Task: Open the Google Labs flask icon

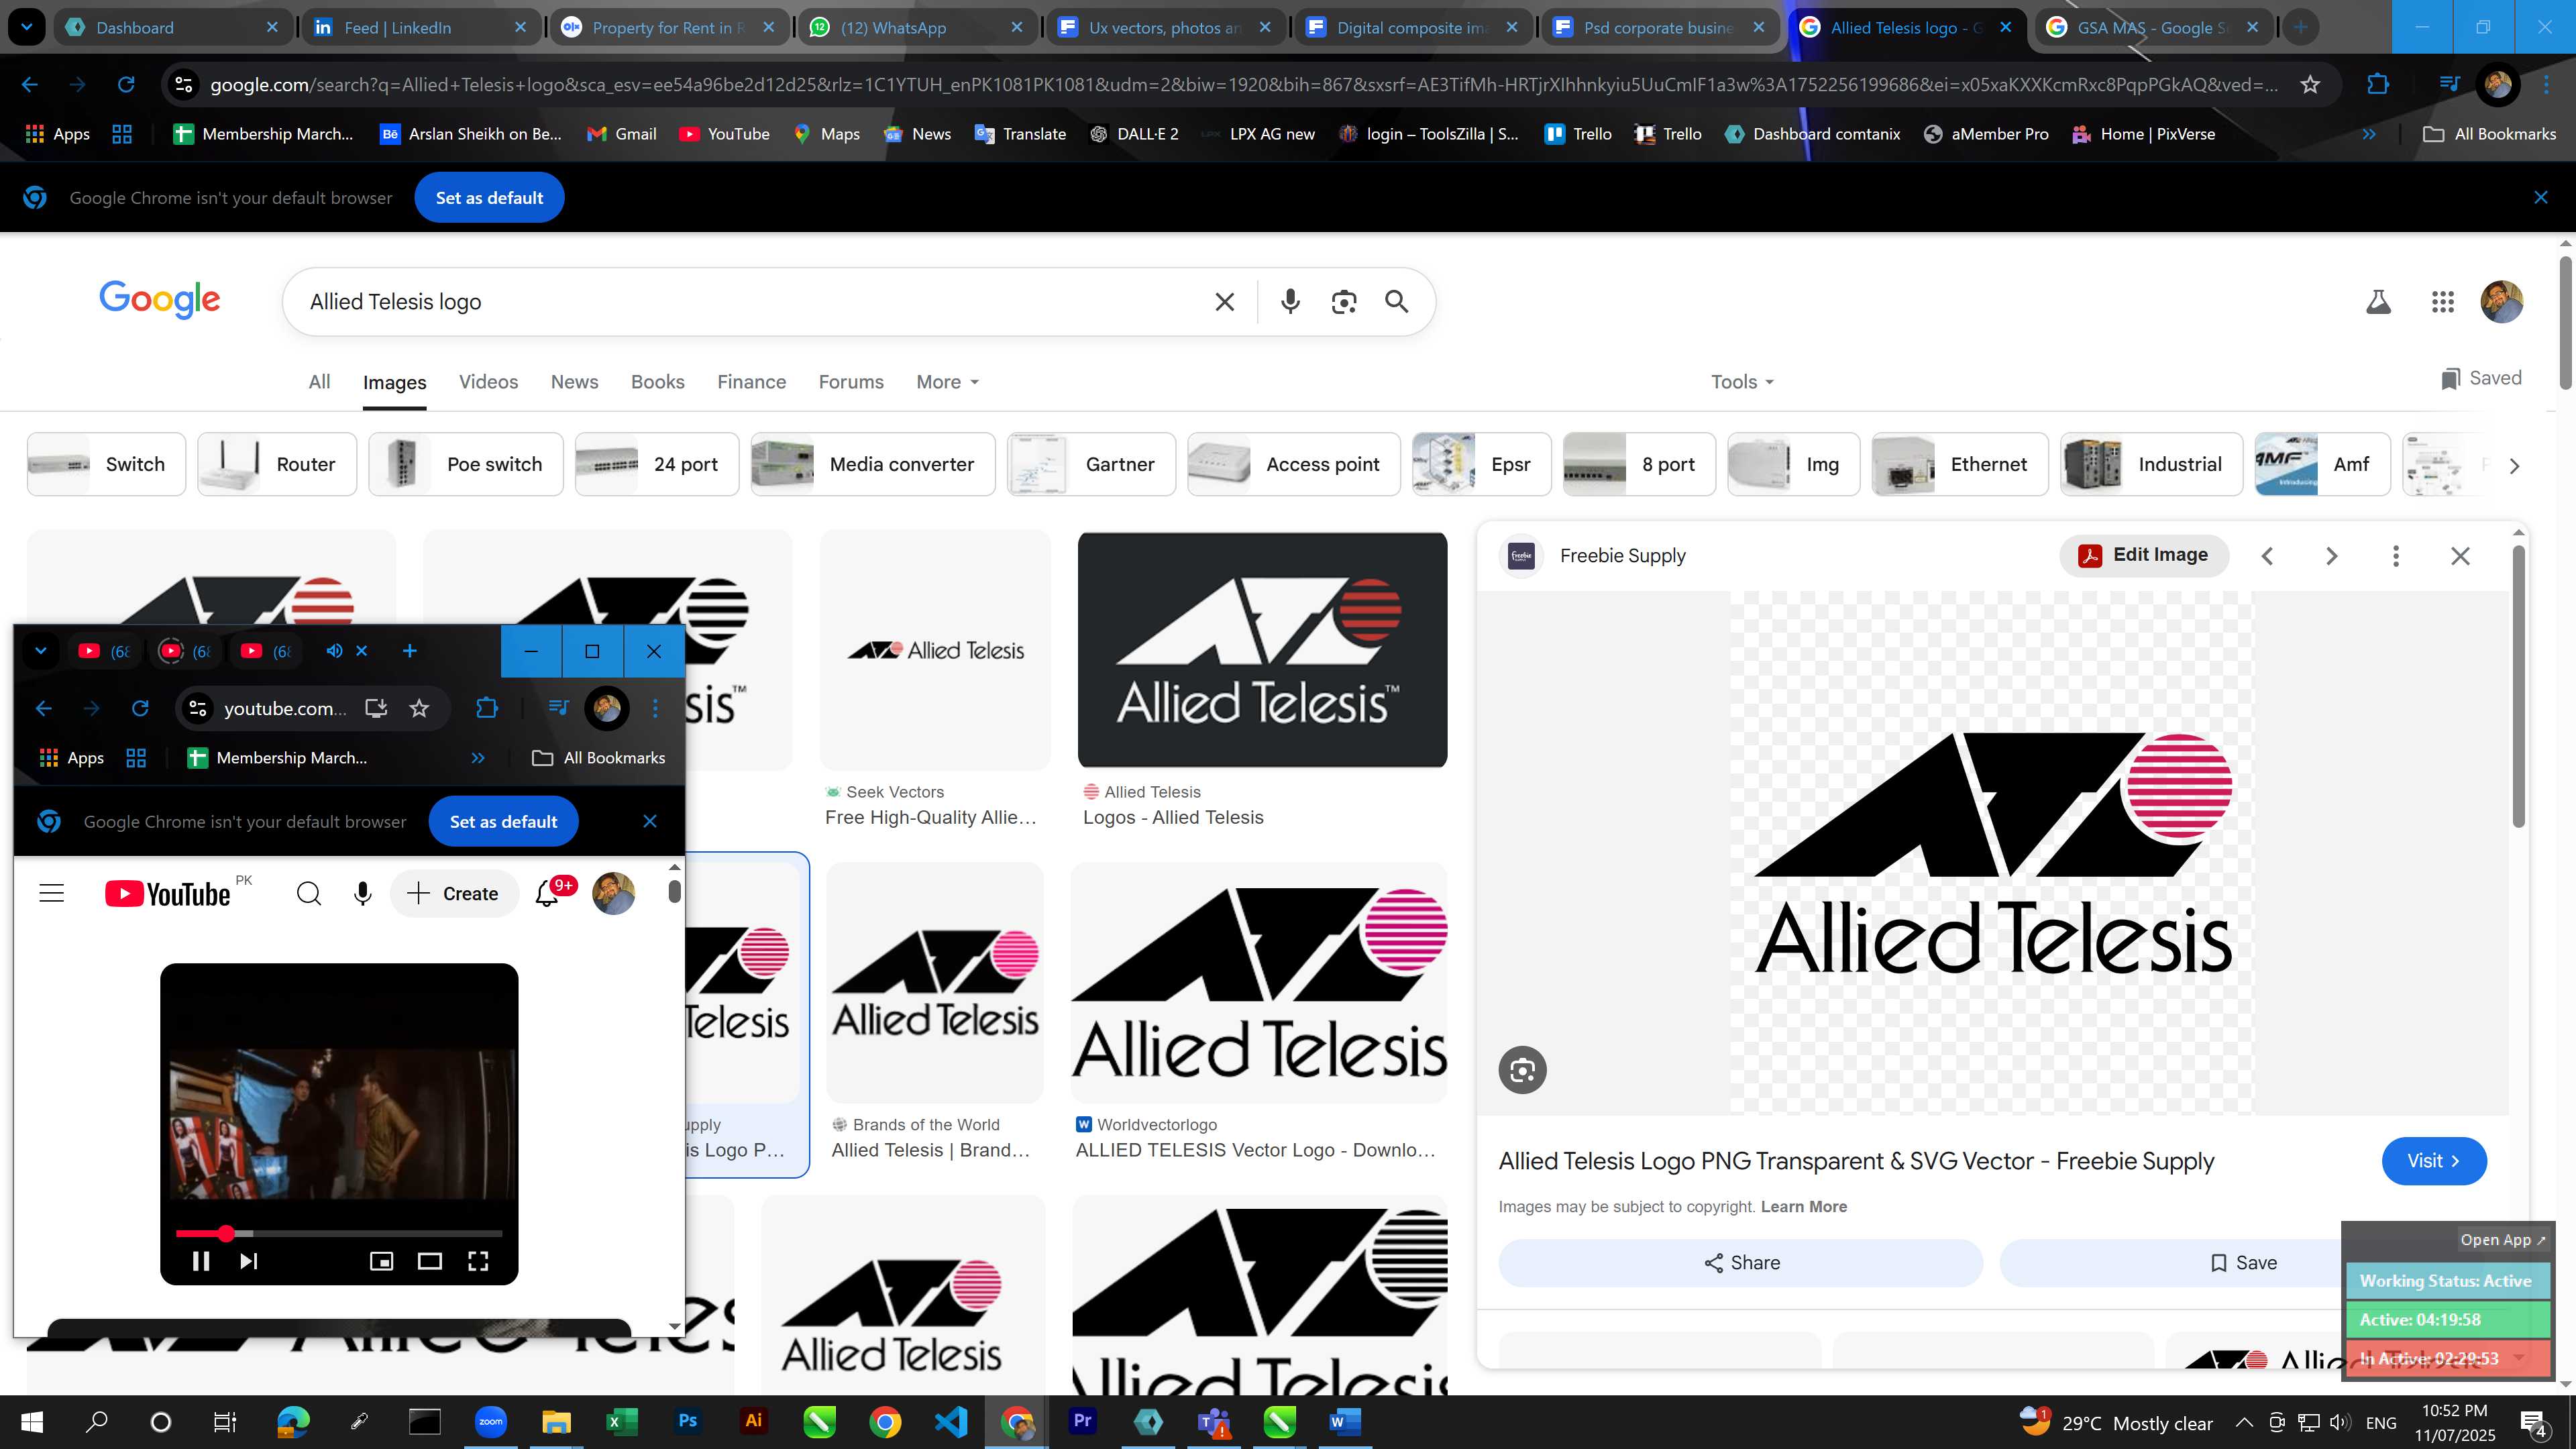Action: (x=2378, y=302)
